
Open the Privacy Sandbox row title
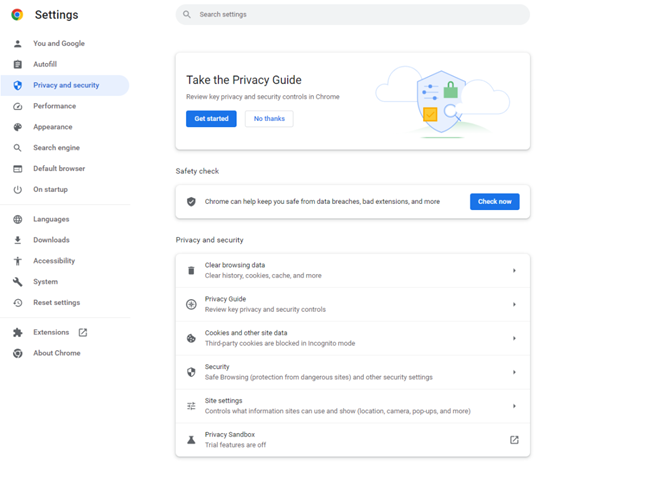[x=230, y=435]
